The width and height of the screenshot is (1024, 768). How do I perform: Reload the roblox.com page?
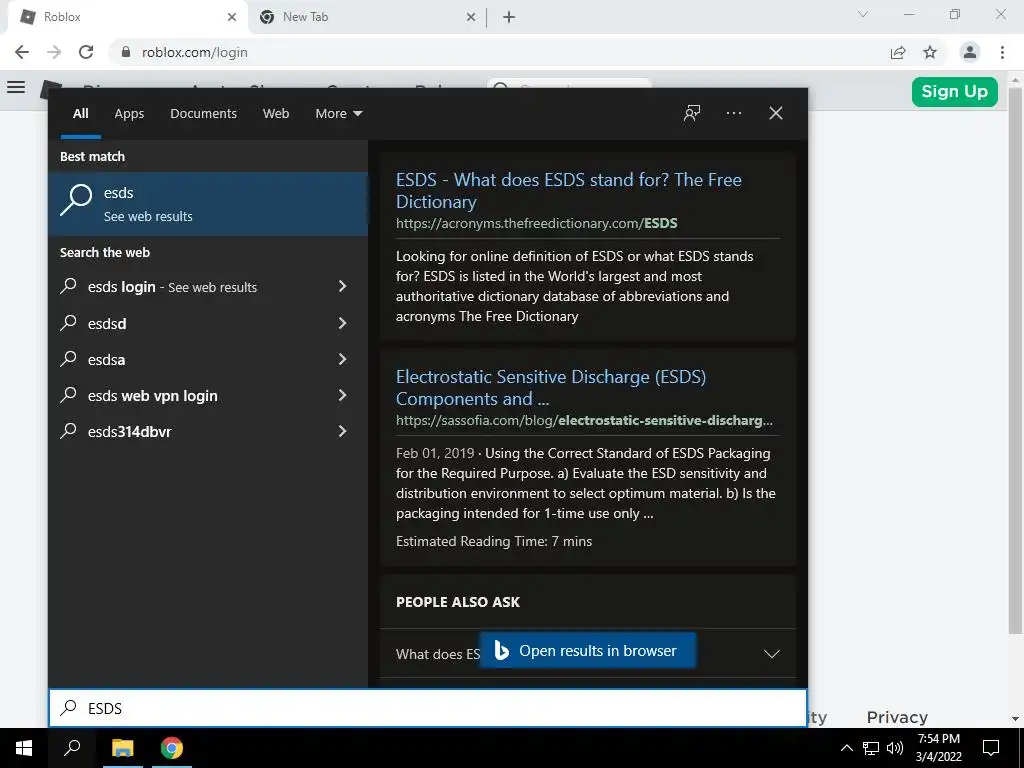coord(86,52)
